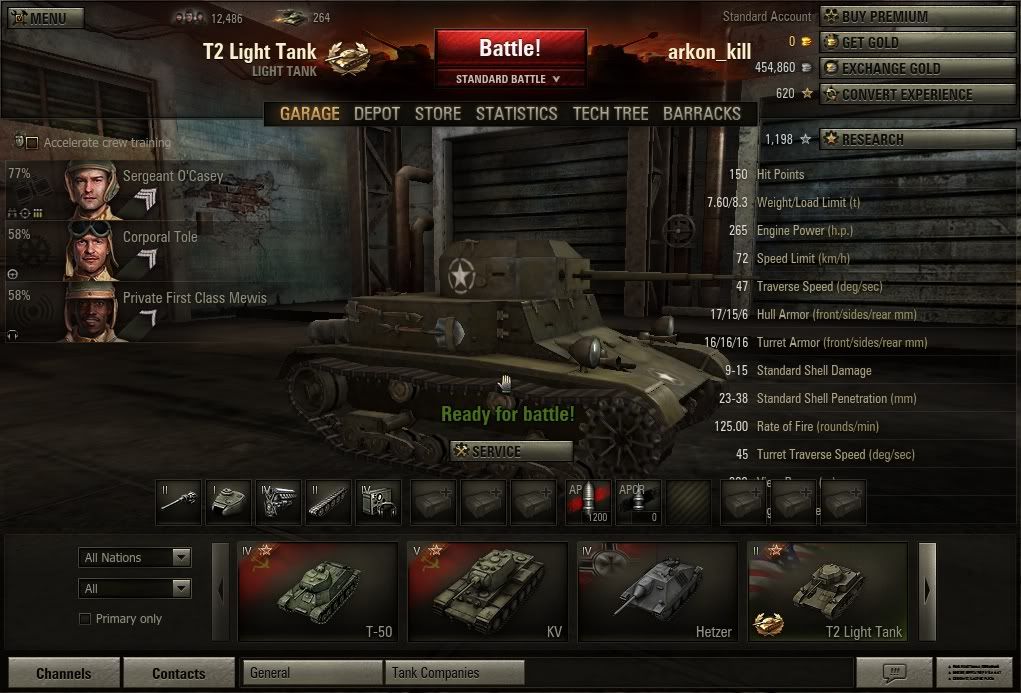
Task: Expand the Standard Battle mode selector
Action: (510, 79)
